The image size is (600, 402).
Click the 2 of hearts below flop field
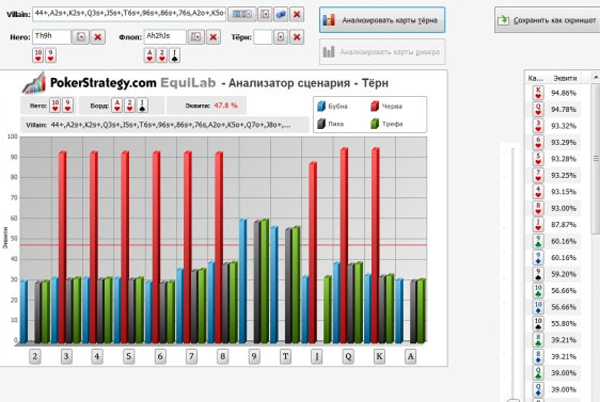162,55
